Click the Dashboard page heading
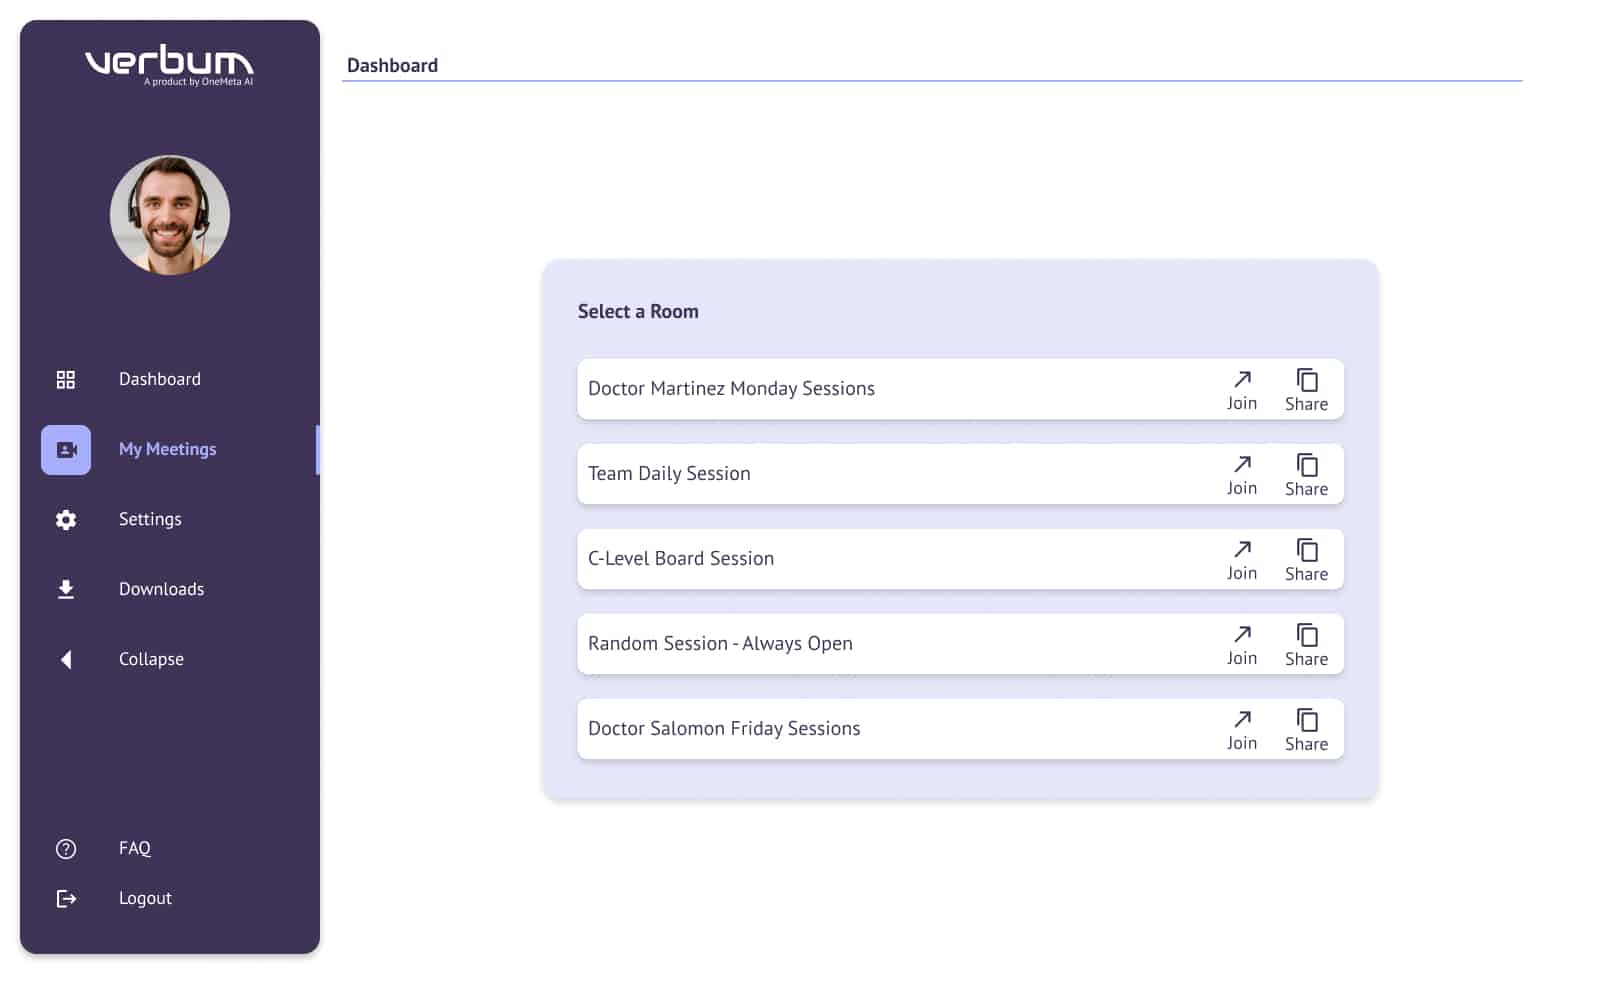 (x=392, y=65)
